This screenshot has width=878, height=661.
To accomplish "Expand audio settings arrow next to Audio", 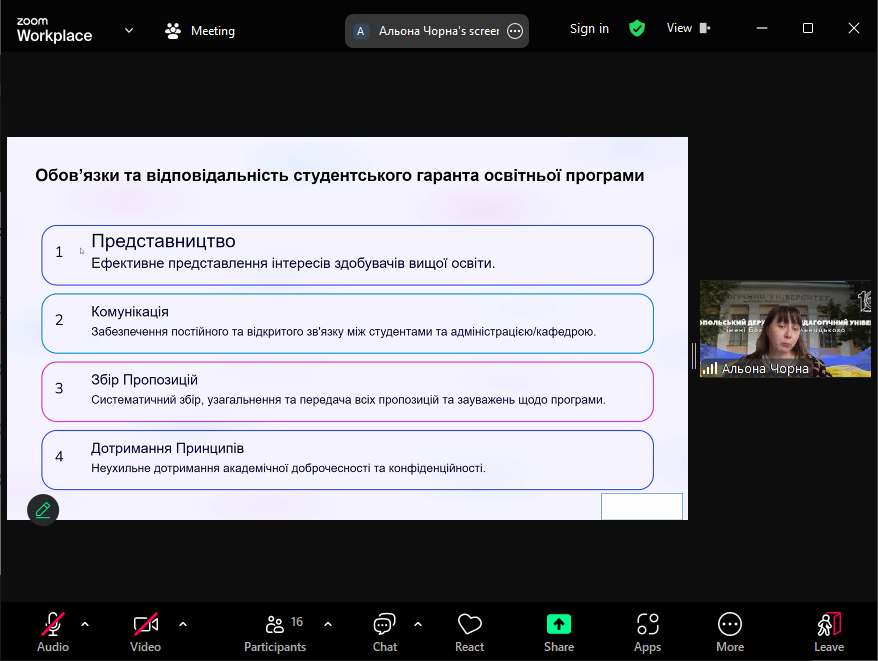I will pyautogui.click(x=85, y=624).
